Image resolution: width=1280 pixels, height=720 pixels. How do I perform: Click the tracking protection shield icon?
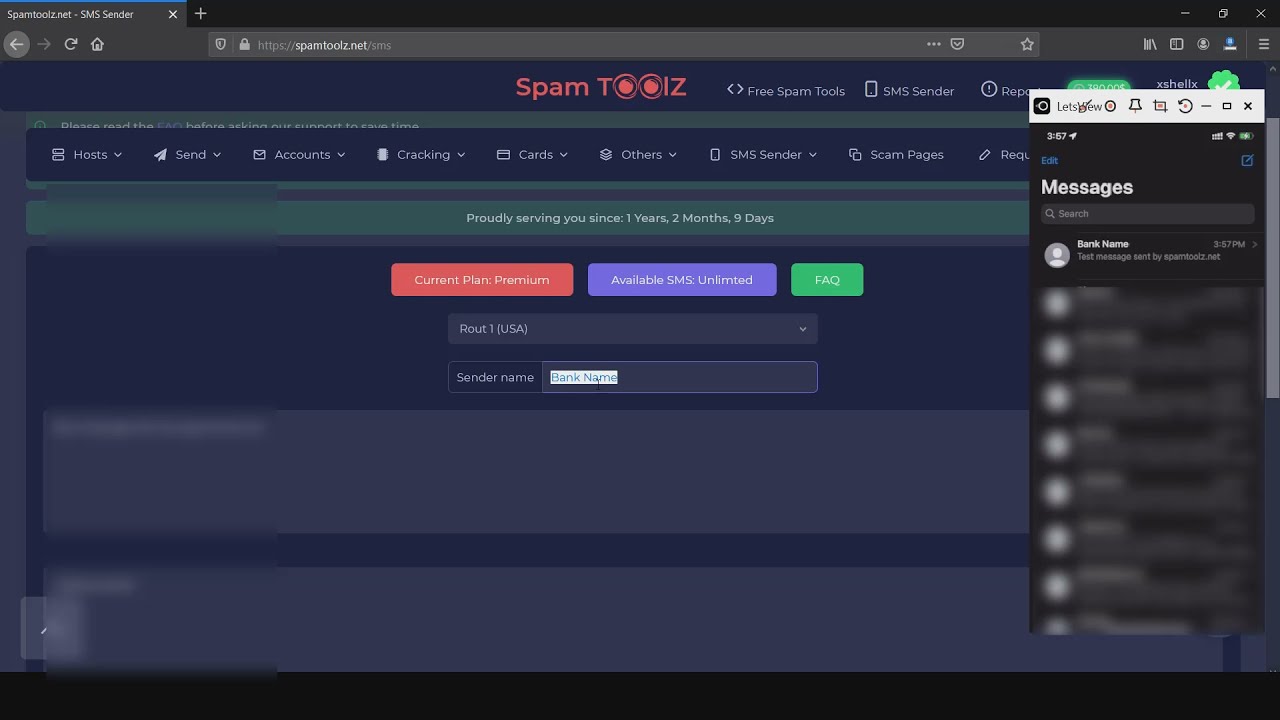click(x=221, y=44)
